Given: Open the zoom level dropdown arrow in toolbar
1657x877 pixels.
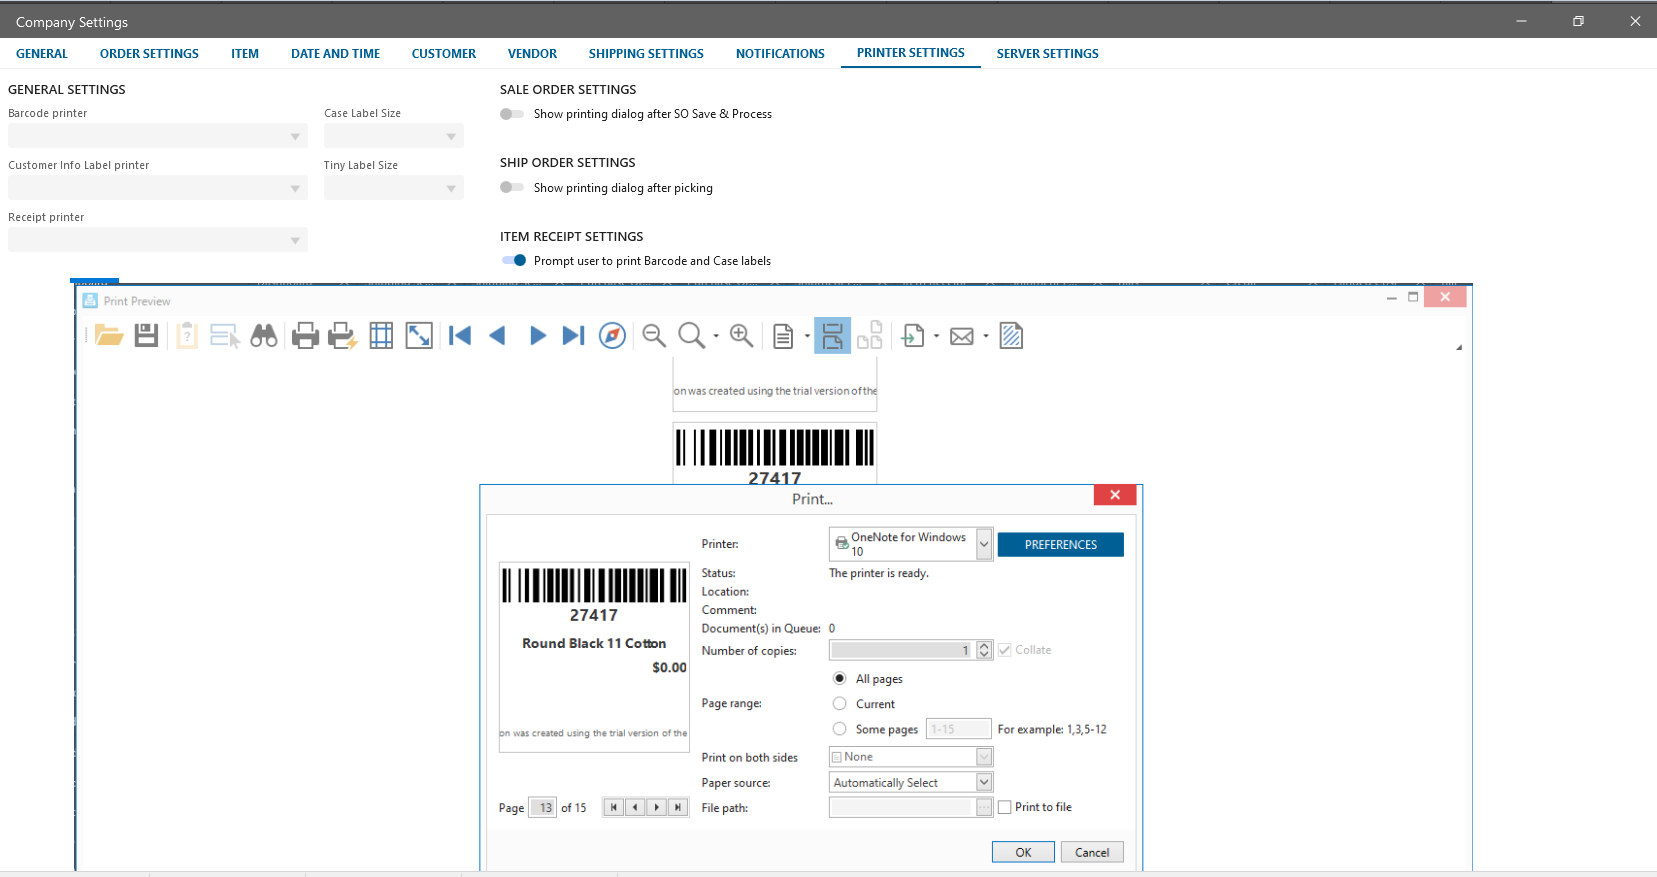Looking at the screenshot, I should tap(716, 336).
